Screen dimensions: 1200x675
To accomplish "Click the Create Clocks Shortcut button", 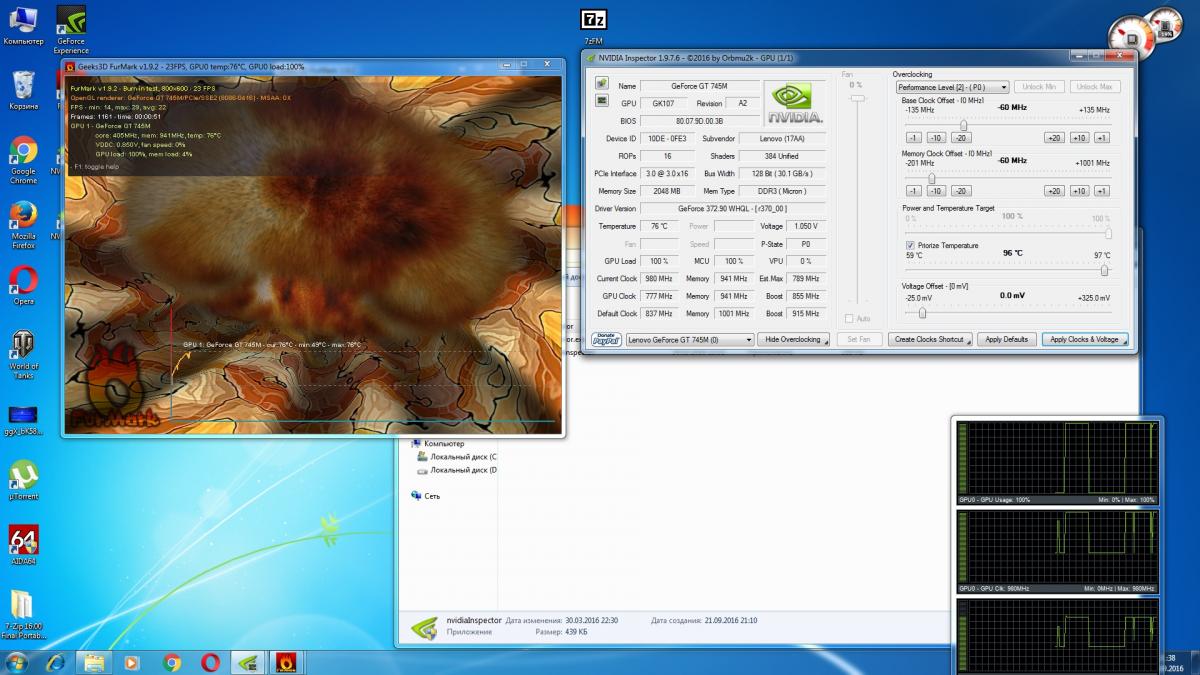I will pos(930,339).
